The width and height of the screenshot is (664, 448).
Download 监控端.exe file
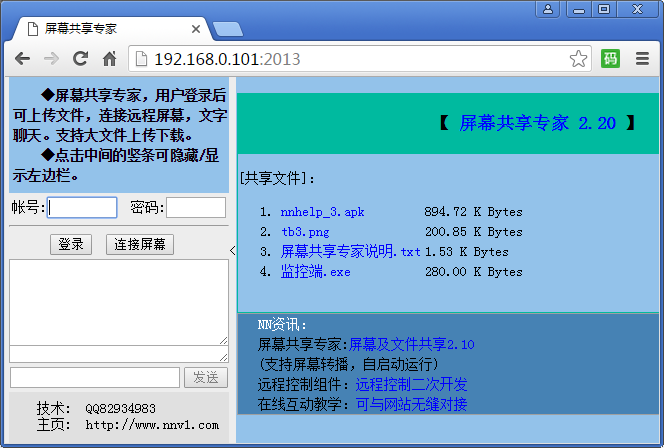click(x=315, y=271)
